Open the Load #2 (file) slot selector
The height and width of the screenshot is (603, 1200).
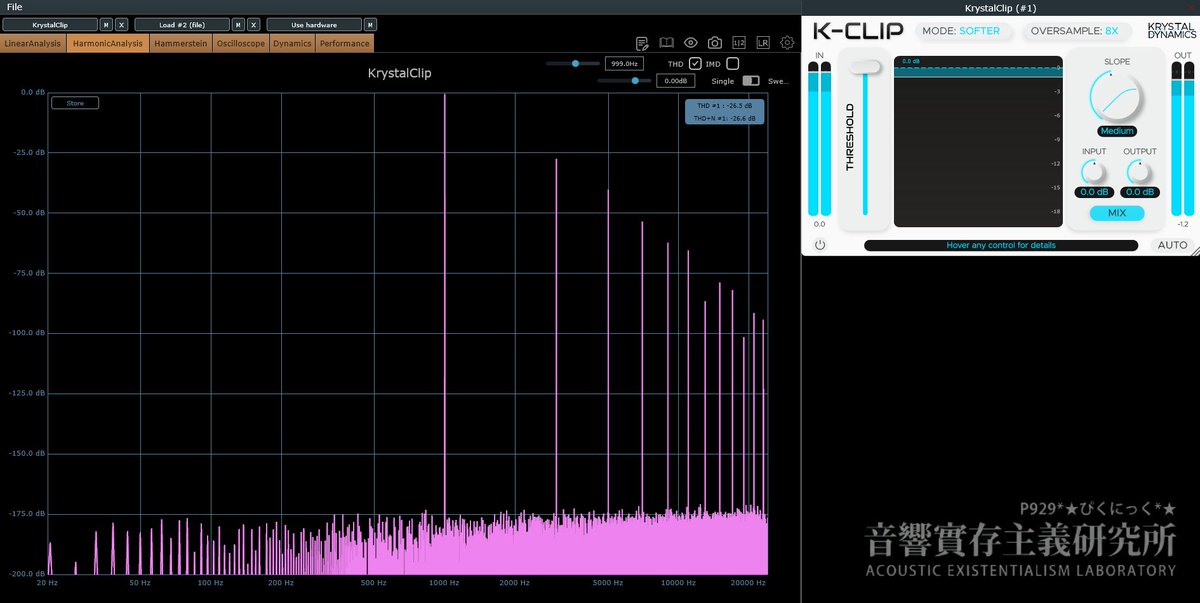pyautogui.click(x=182, y=24)
